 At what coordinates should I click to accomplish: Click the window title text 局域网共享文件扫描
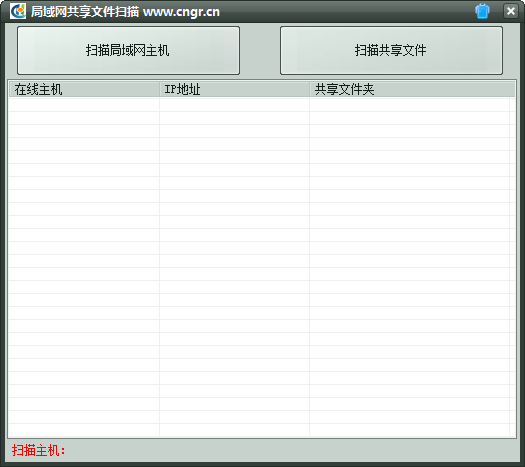(x=85, y=12)
